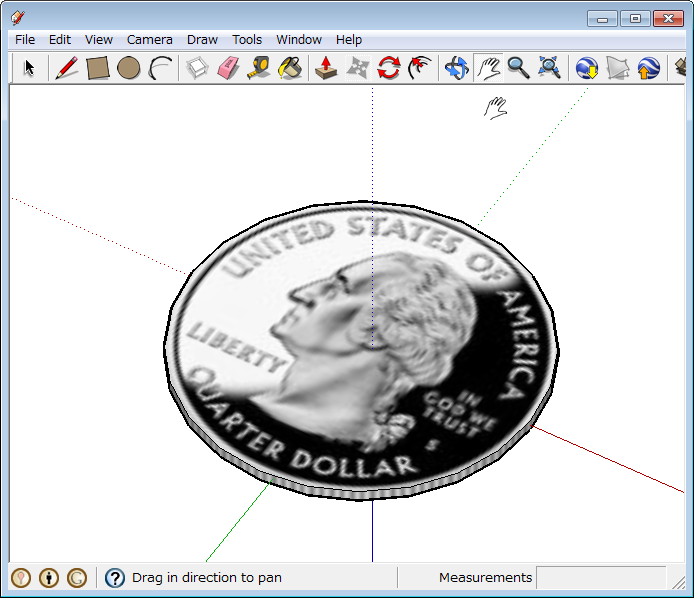Switch to the Orbit camera tool
This screenshot has height=598, width=694.
click(457, 68)
